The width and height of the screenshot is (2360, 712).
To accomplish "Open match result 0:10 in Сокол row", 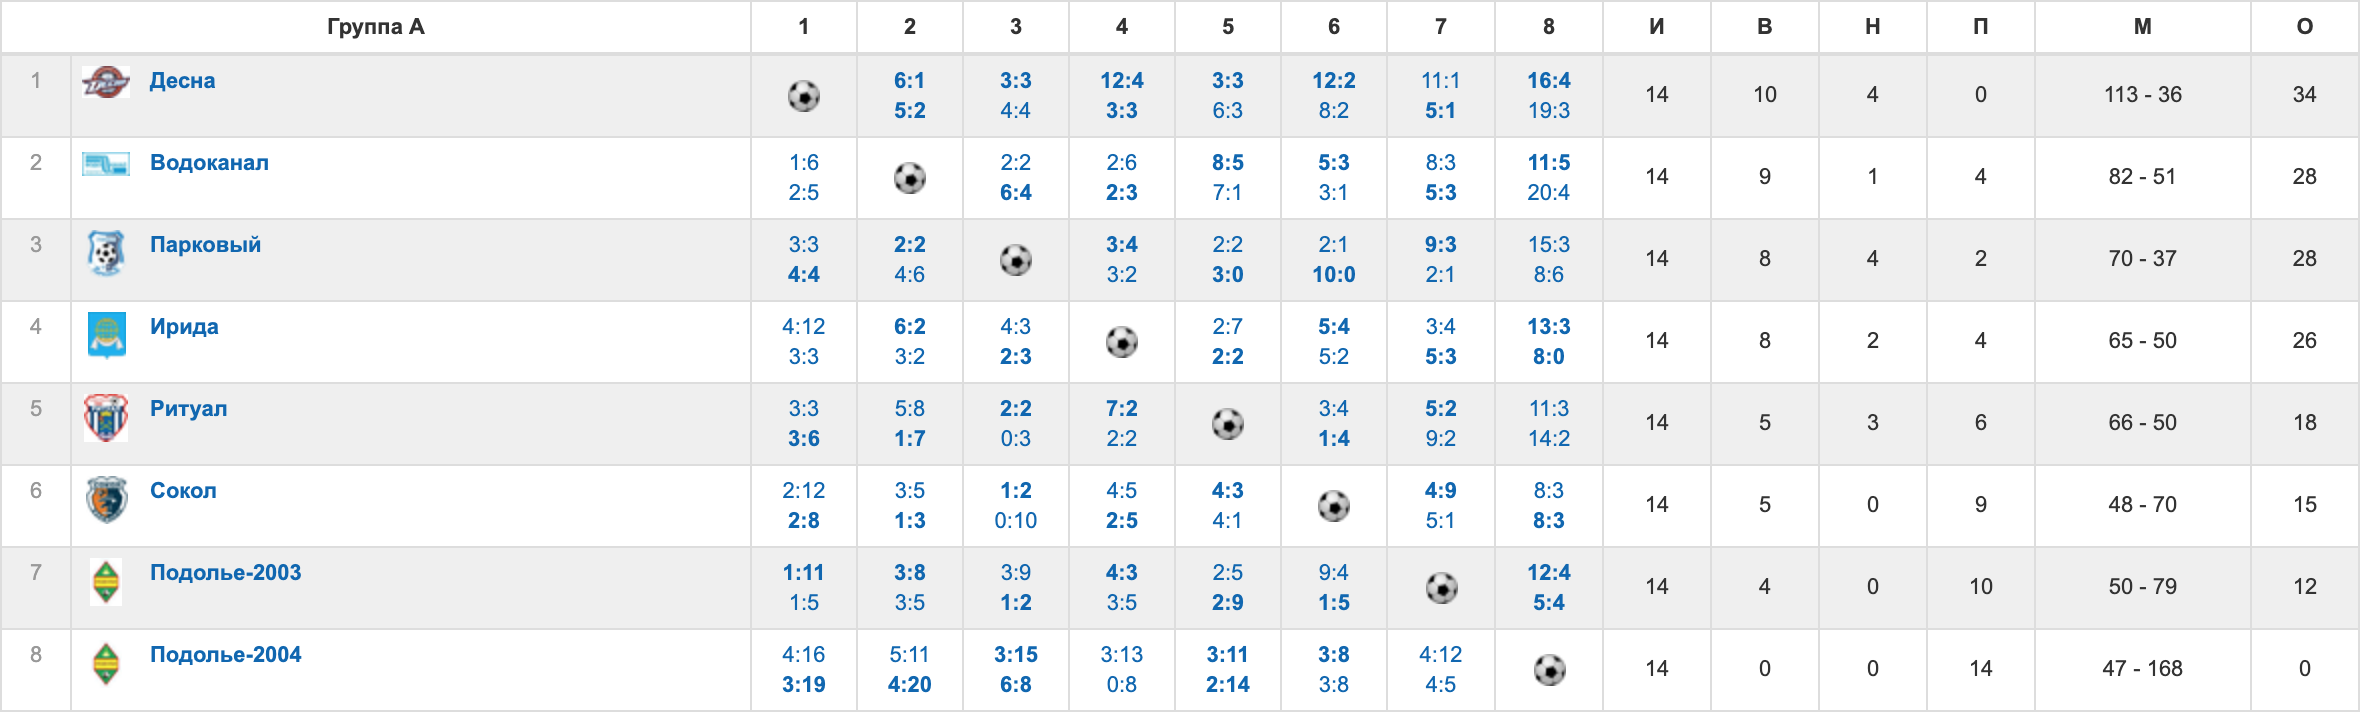I will tap(1016, 521).
